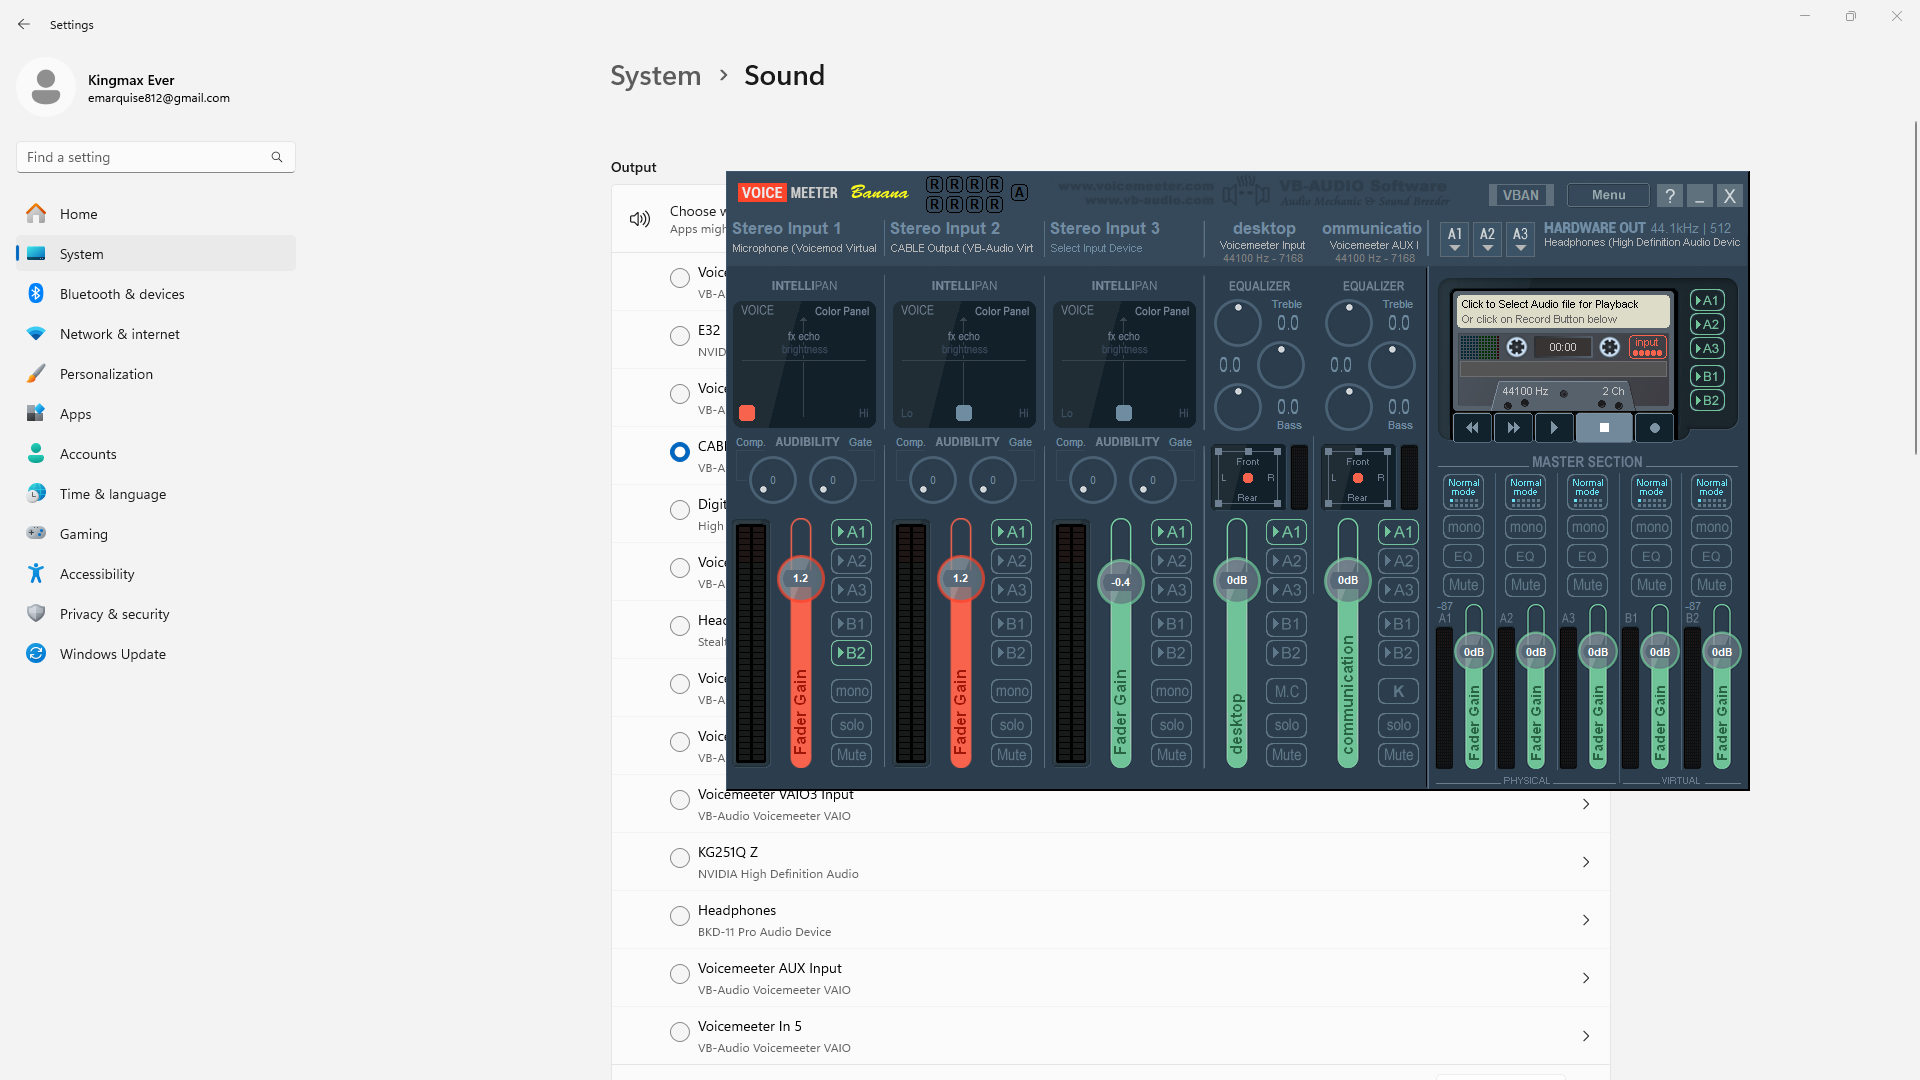The image size is (1920, 1080).
Task: Click the cassette Play button
Action: click(x=1553, y=428)
